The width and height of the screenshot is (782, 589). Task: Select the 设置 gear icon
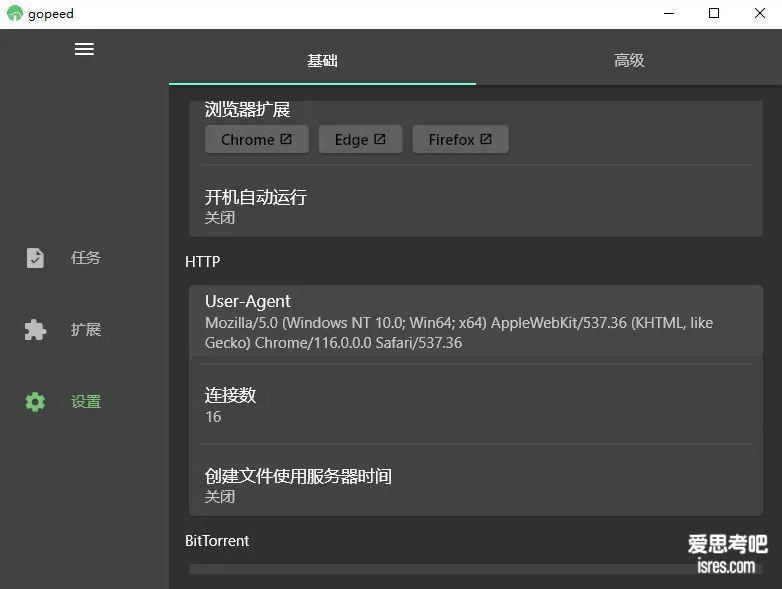[35, 401]
